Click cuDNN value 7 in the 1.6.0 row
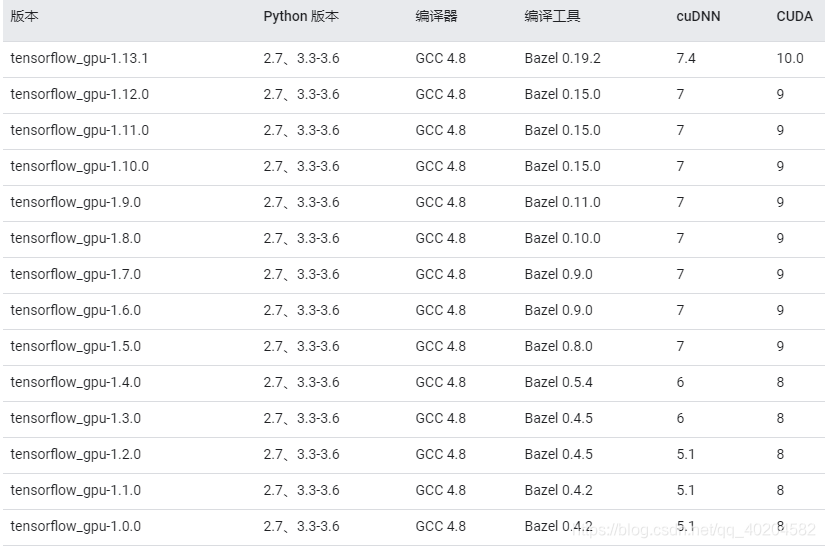 coord(680,310)
